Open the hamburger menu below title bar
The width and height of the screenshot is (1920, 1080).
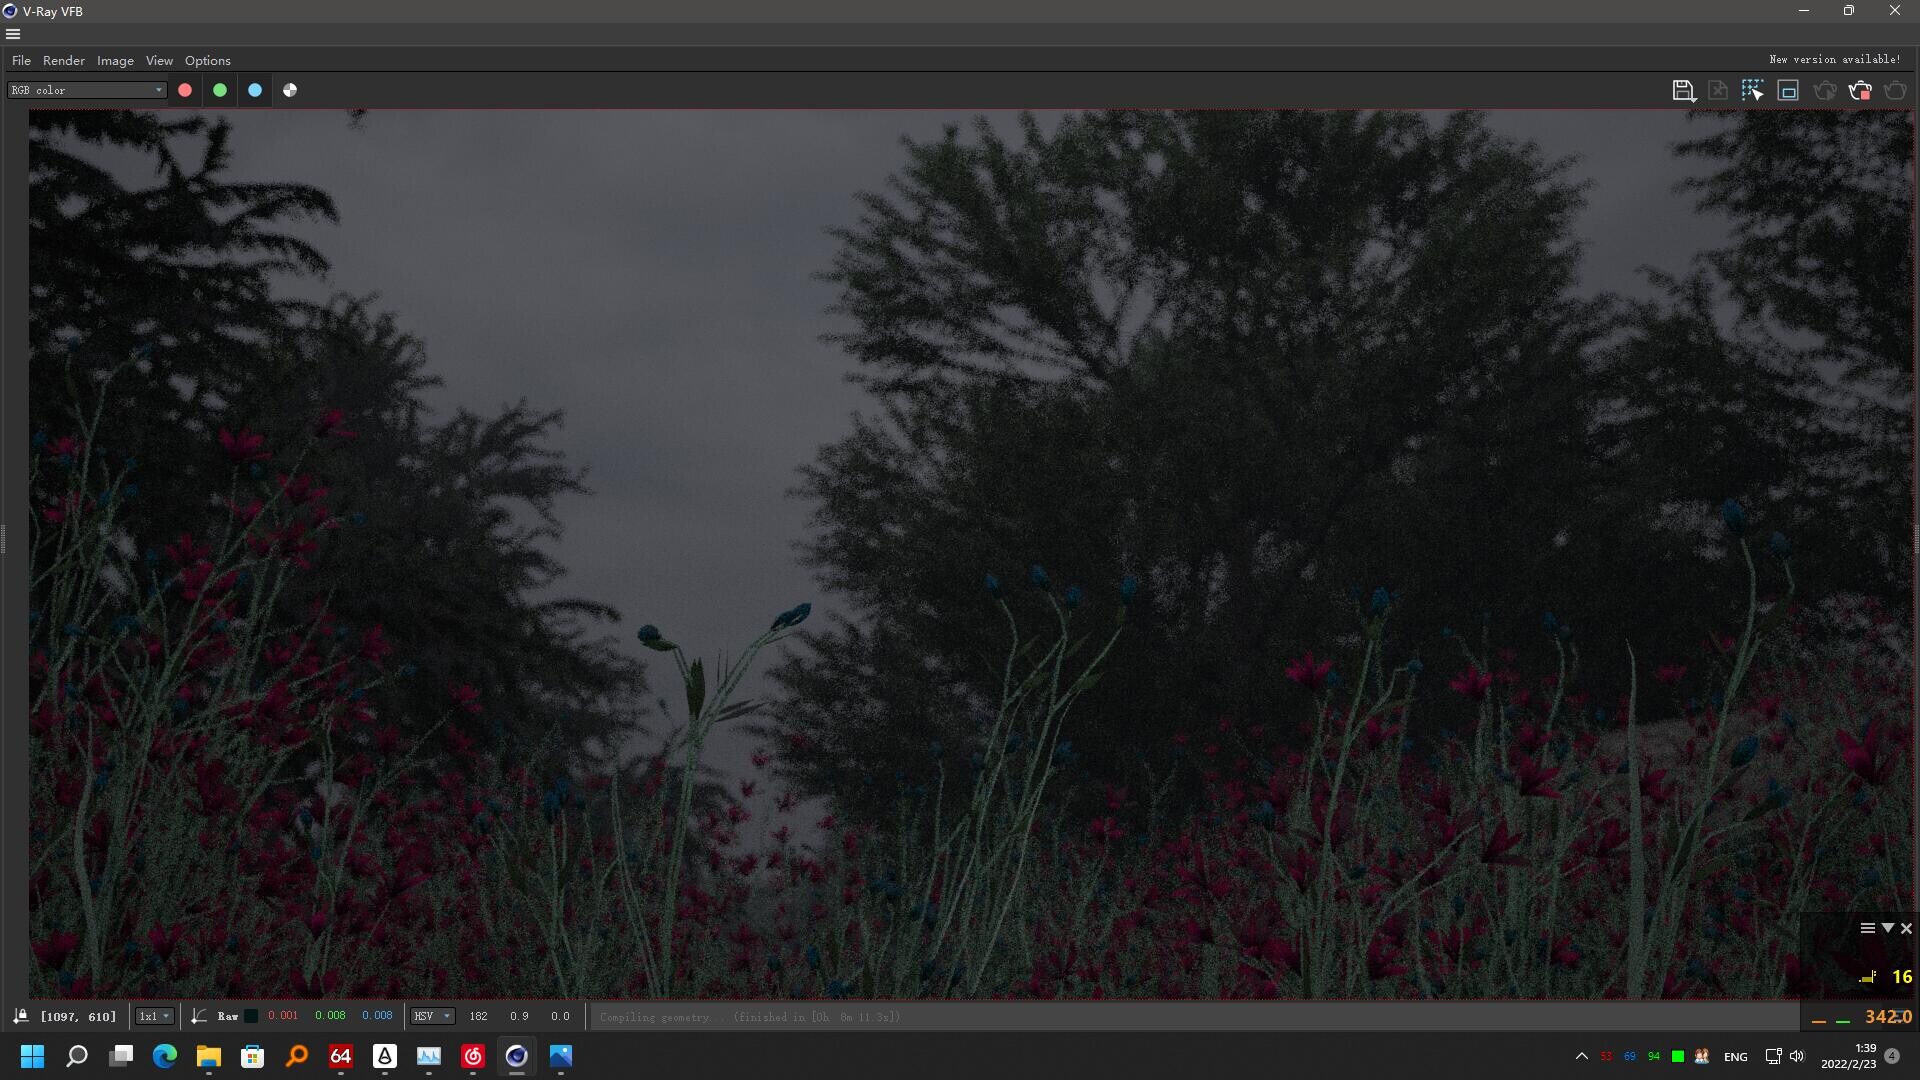point(13,34)
